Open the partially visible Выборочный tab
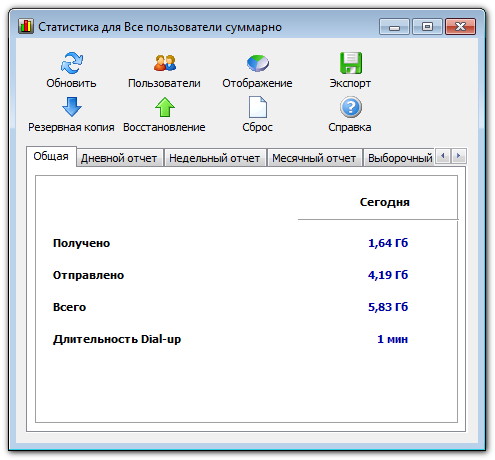Viewport: 495px width, 460px height. (400, 158)
